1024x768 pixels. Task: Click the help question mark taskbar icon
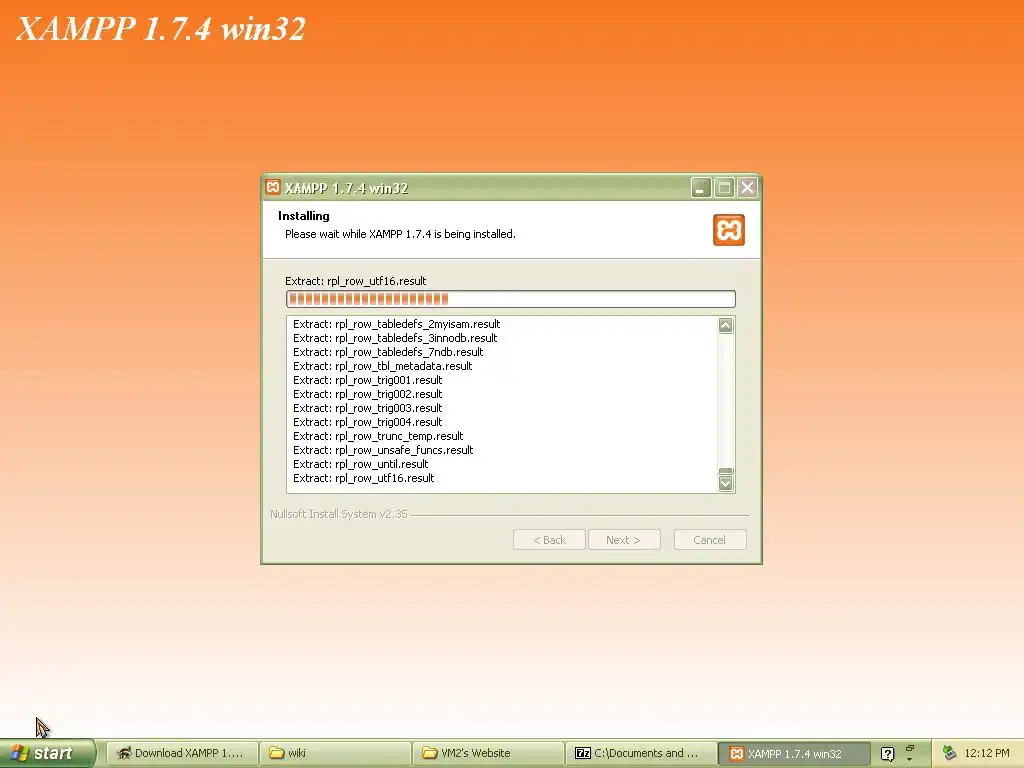pos(887,754)
